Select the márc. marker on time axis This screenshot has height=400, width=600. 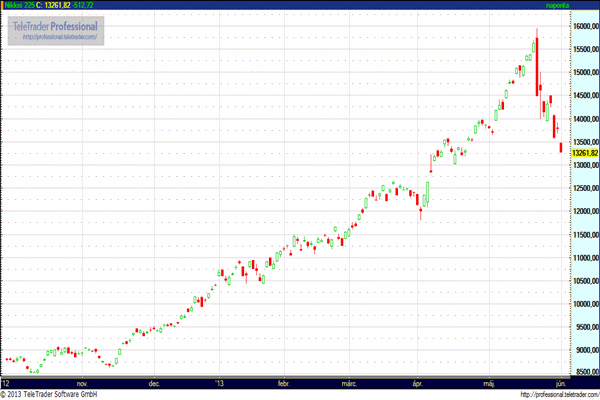tap(349, 382)
